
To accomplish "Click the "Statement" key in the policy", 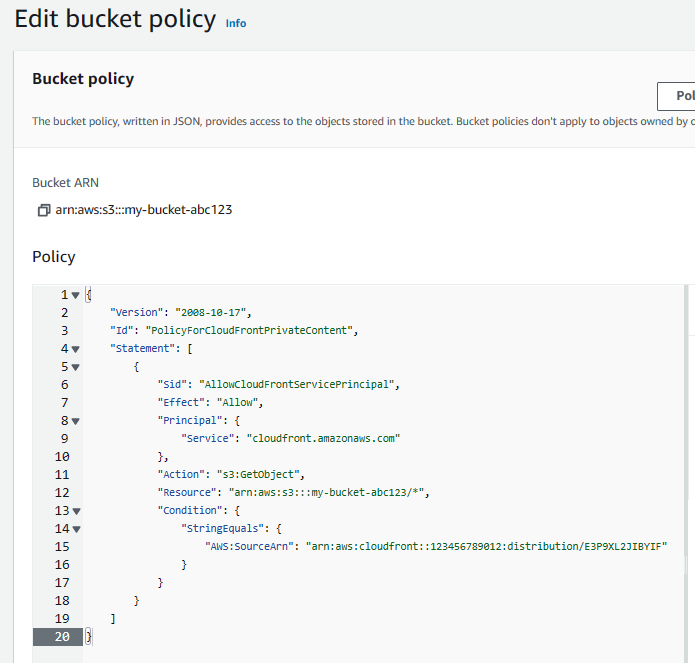I will click(143, 348).
